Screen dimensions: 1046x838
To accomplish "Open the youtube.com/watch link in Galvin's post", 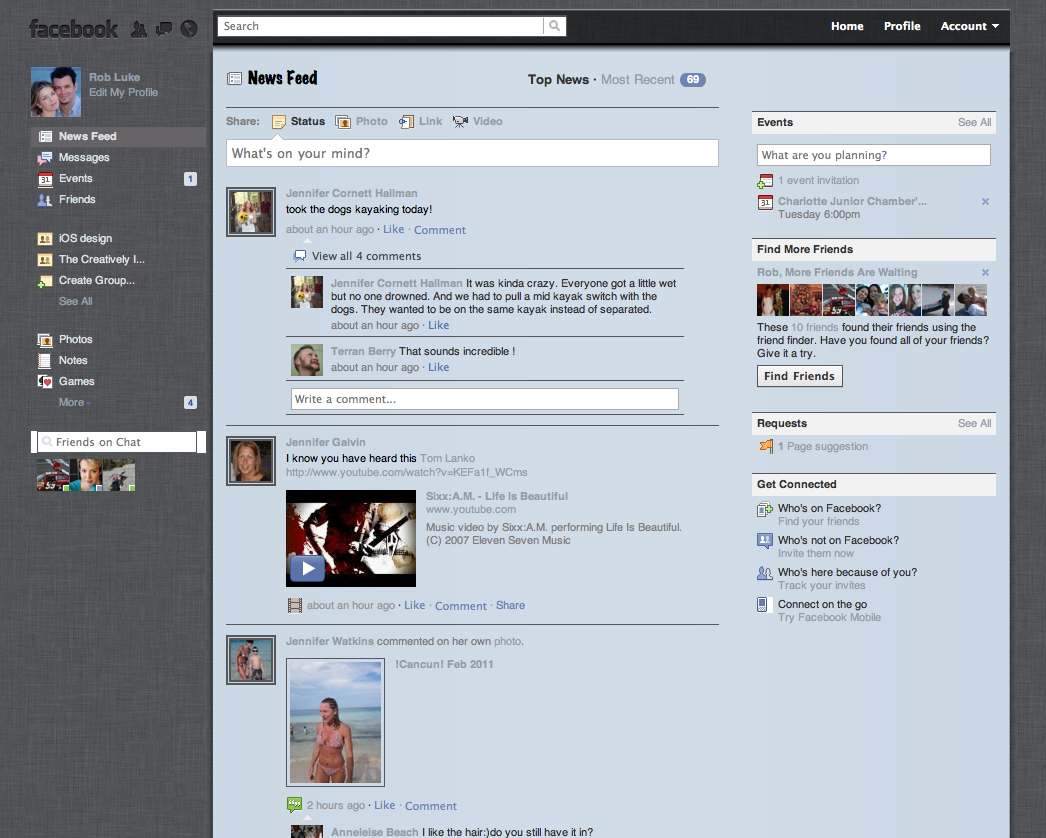I will pyautogui.click(x=406, y=472).
